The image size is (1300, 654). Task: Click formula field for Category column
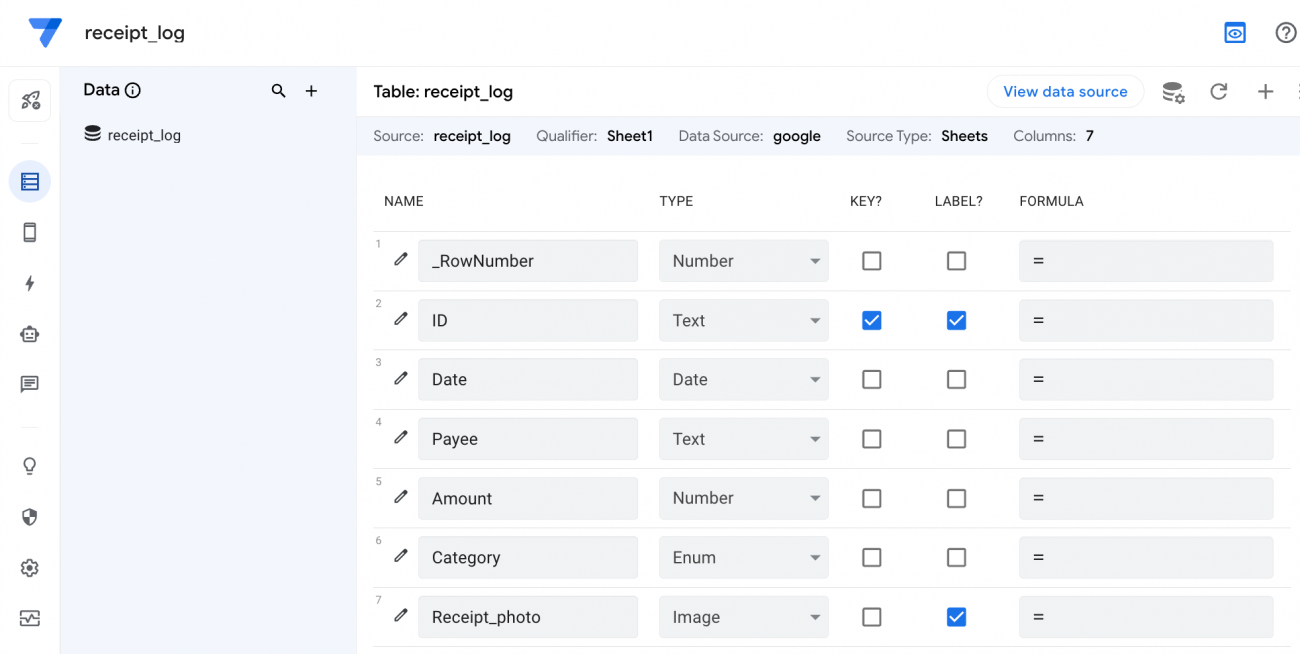1146,558
